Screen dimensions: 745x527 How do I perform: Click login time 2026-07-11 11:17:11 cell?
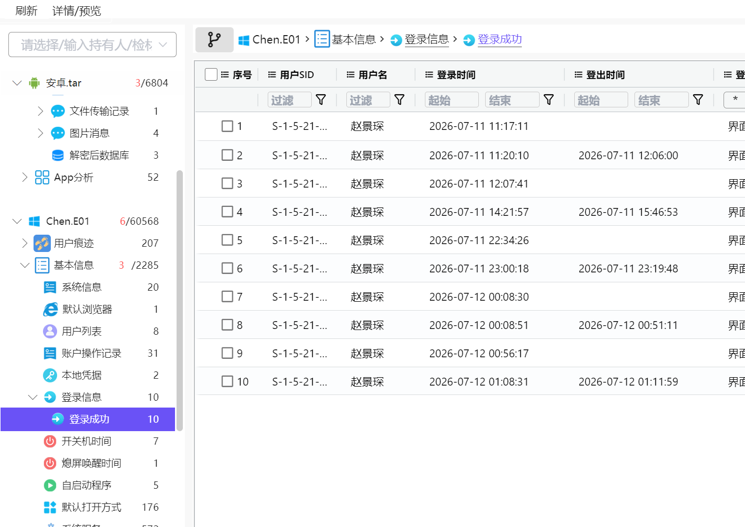[x=478, y=126]
